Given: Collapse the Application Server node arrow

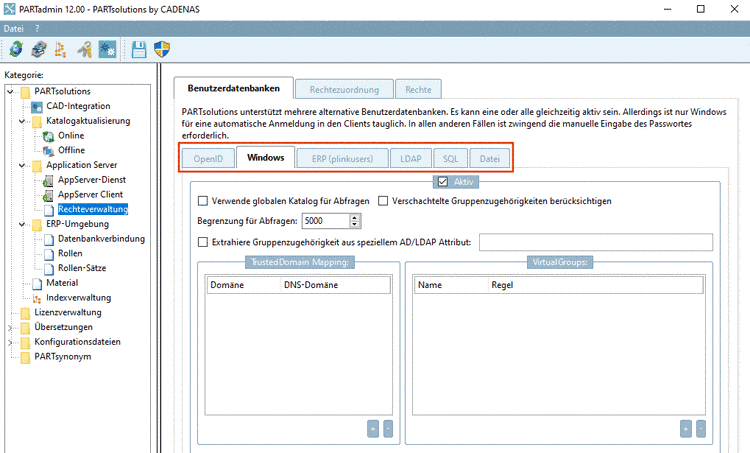Looking at the screenshot, I should pos(22,166).
